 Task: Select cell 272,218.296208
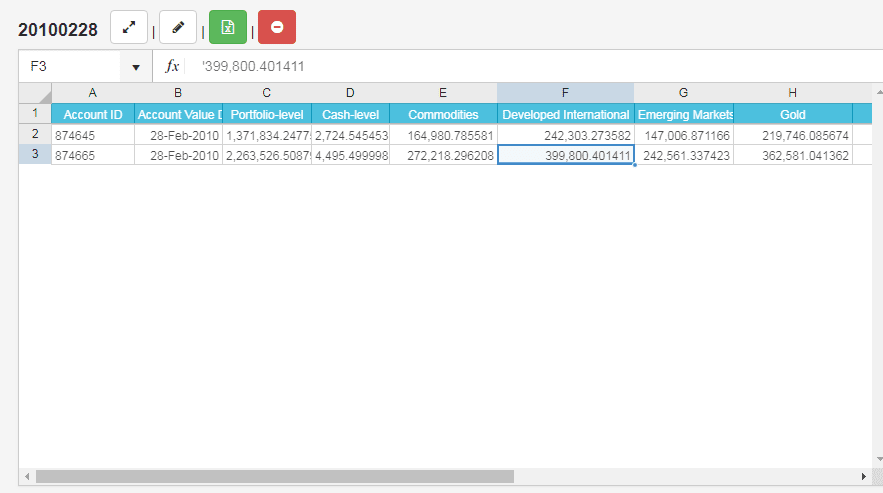coord(443,155)
